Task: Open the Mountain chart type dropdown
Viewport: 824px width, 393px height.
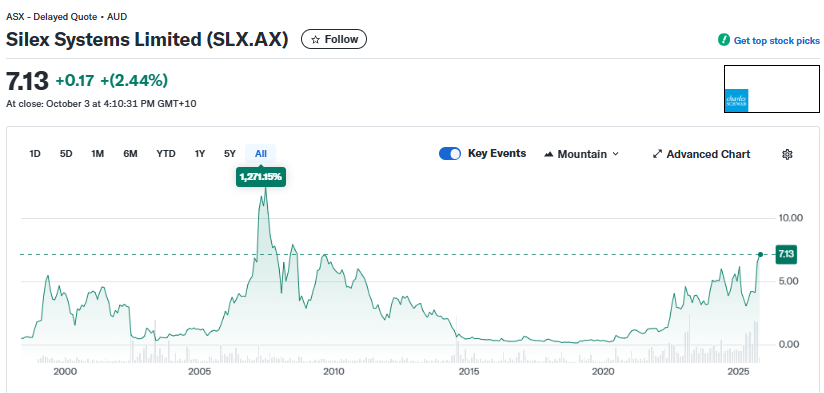Action: click(582, 154)
